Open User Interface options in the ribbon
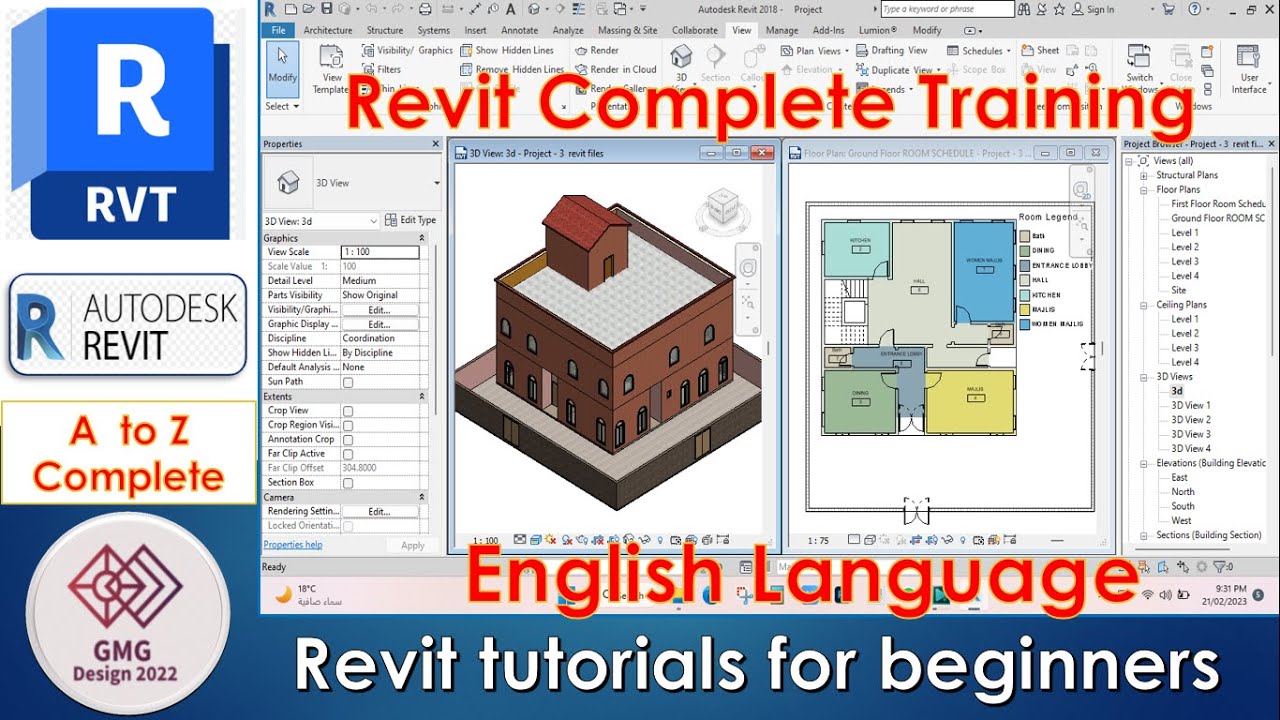This screenshot has height=720, width=1280. coord(1250,68)
